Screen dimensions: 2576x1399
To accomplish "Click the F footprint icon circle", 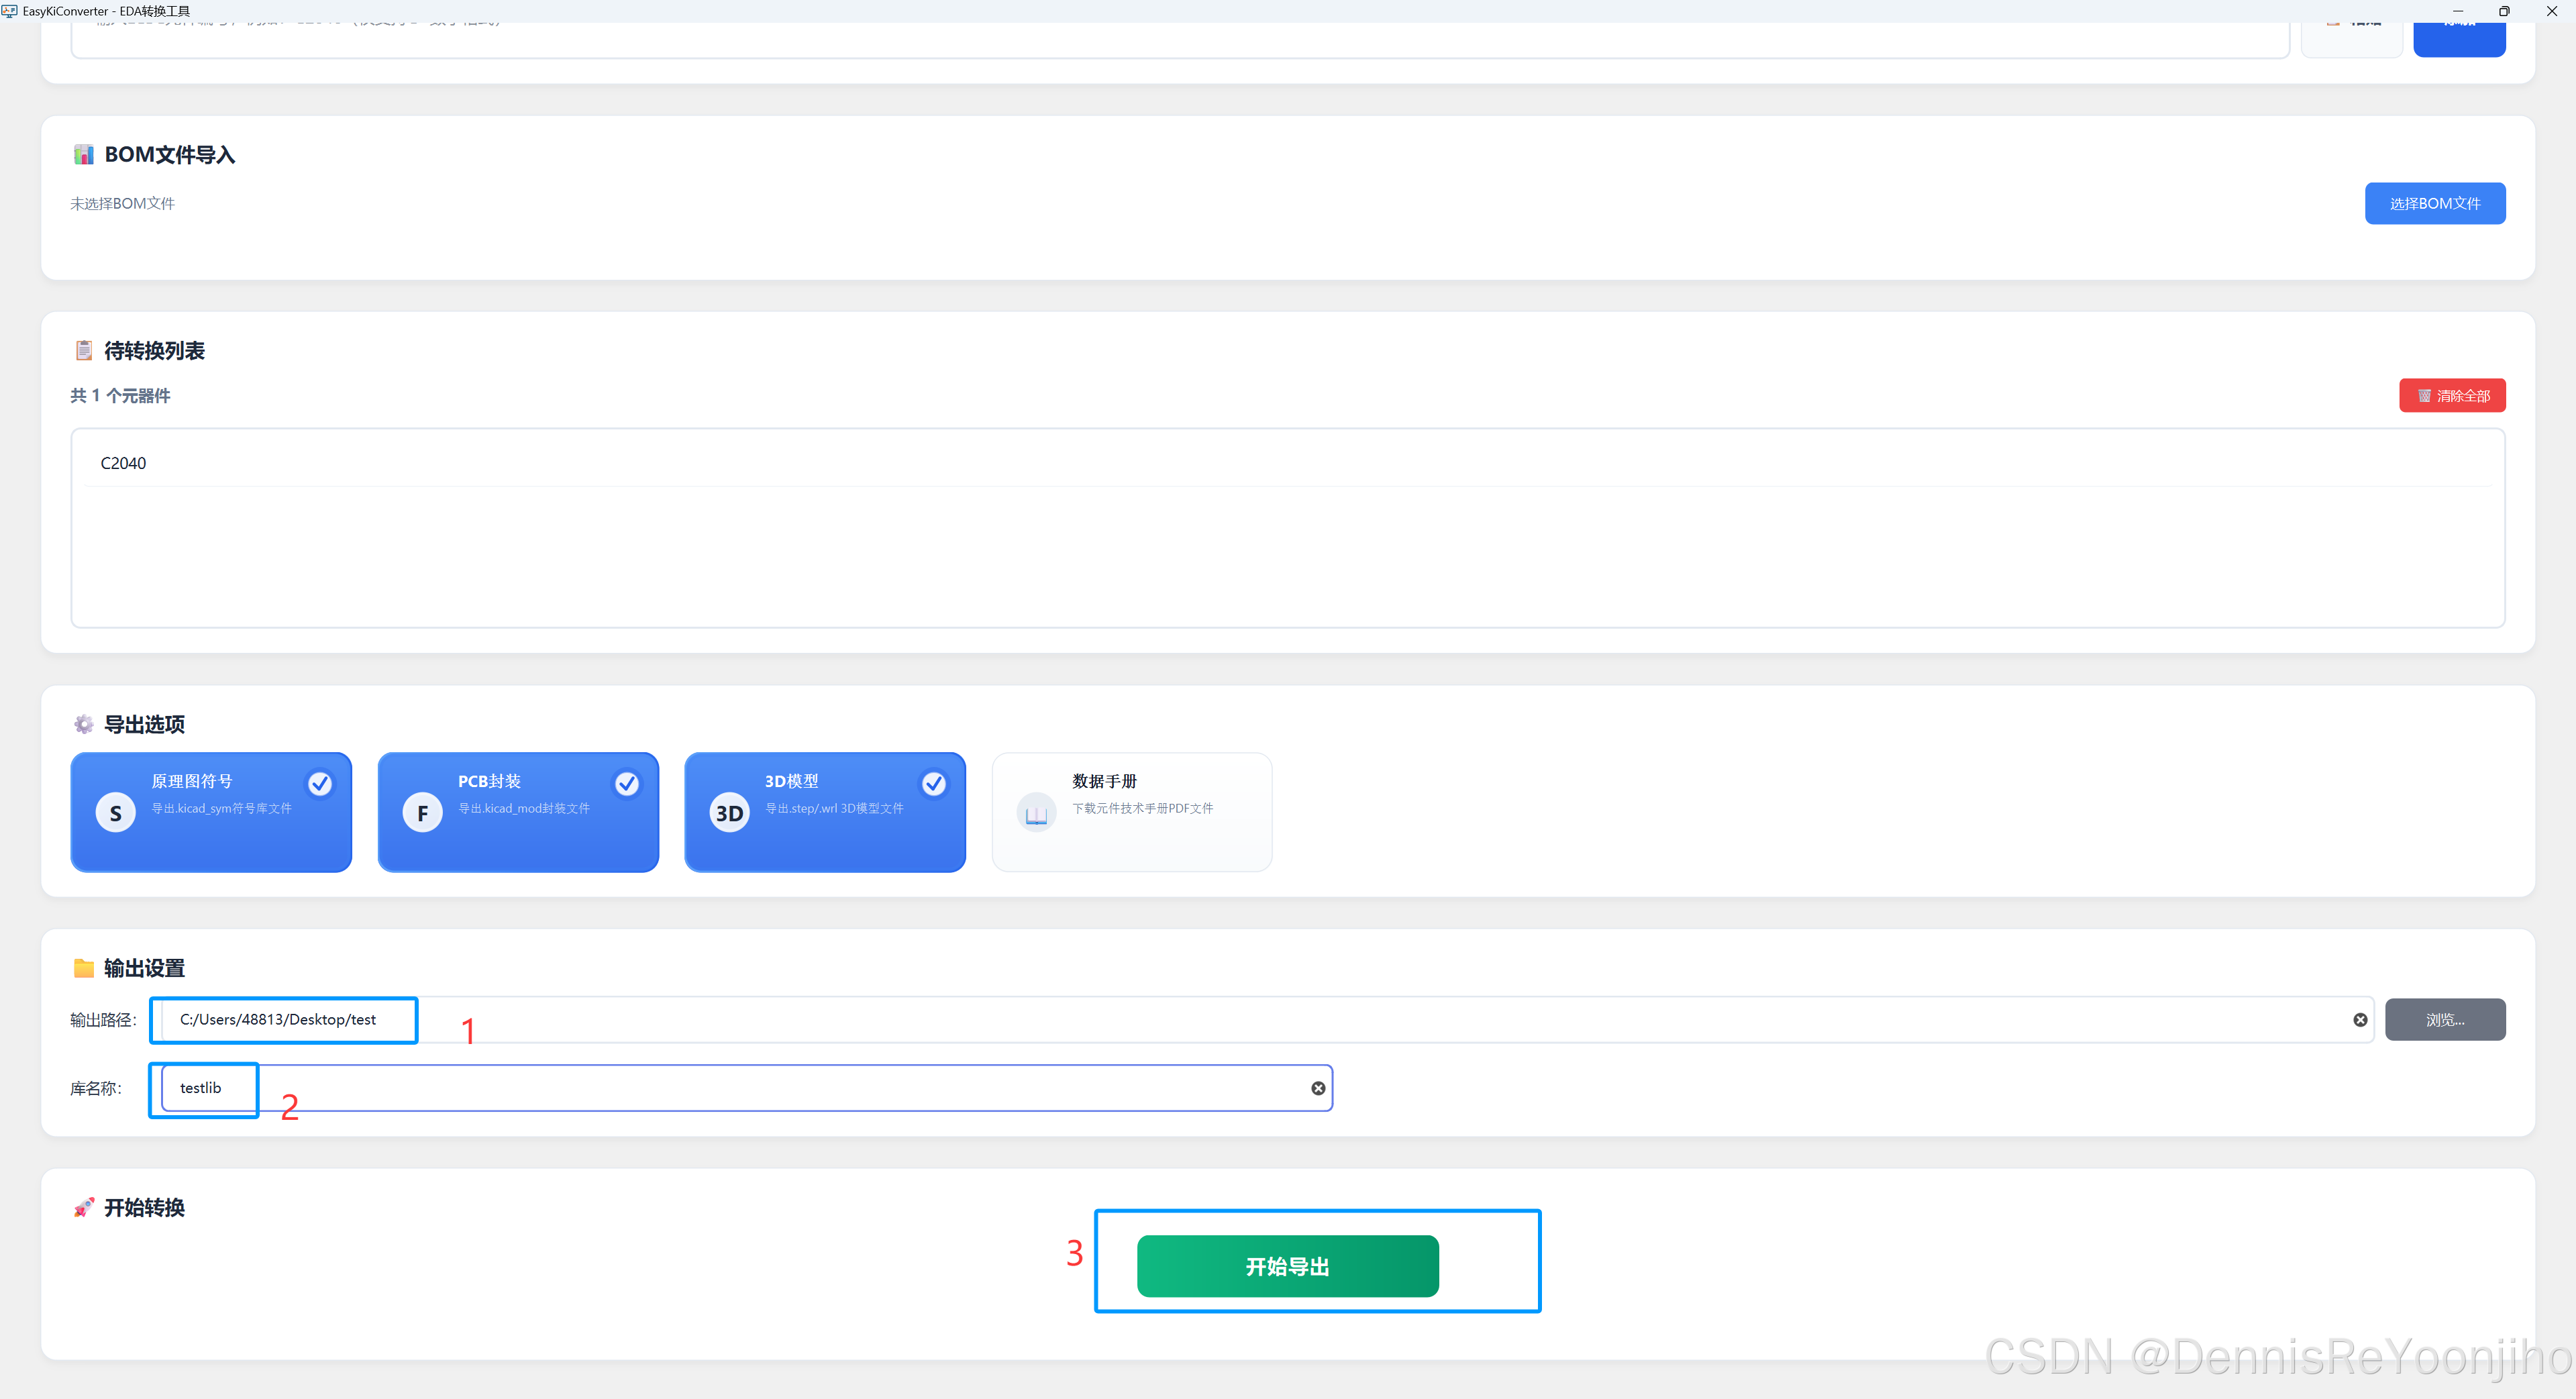I will [x=423, y=813].
